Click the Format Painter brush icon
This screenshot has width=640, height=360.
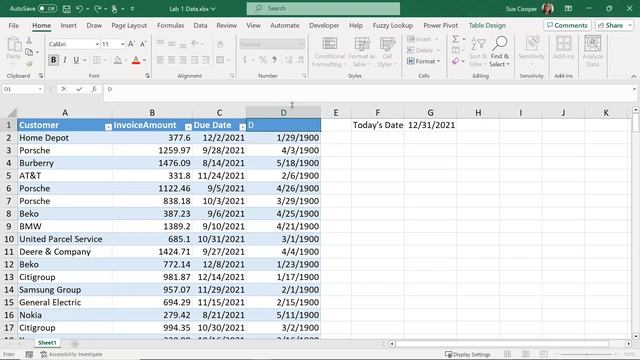tap(29, 64)
